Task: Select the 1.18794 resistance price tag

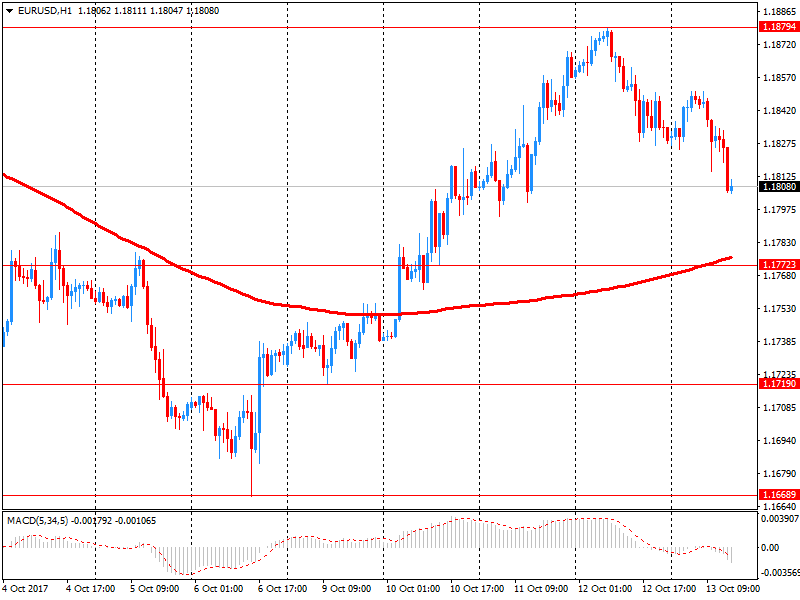Action: click(x=779, y=27)
